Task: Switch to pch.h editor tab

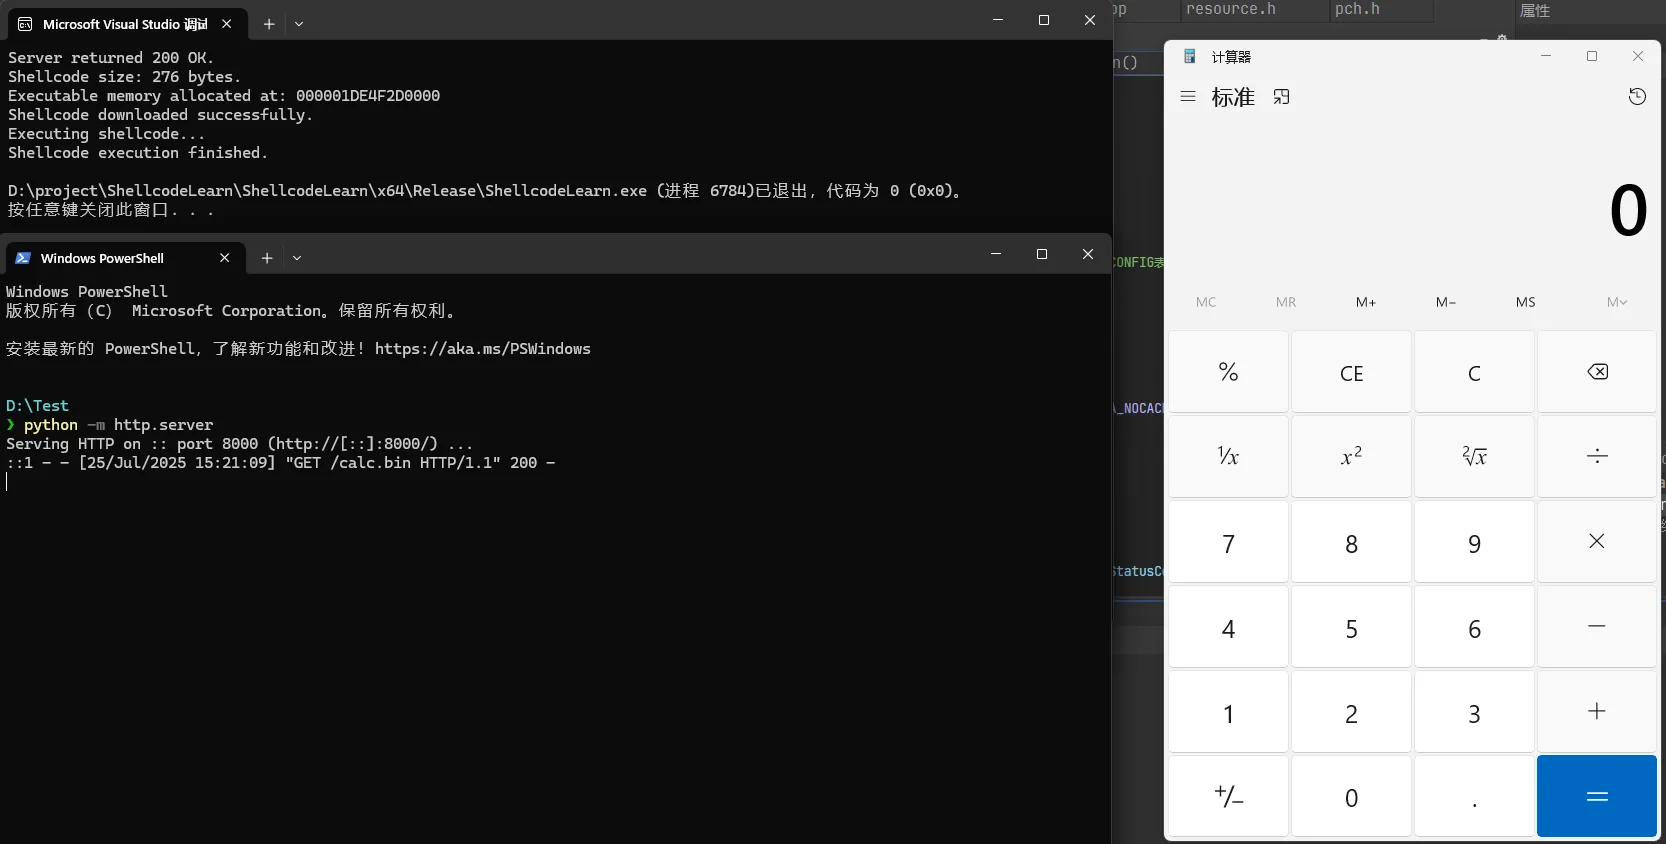Action: 1357,10
